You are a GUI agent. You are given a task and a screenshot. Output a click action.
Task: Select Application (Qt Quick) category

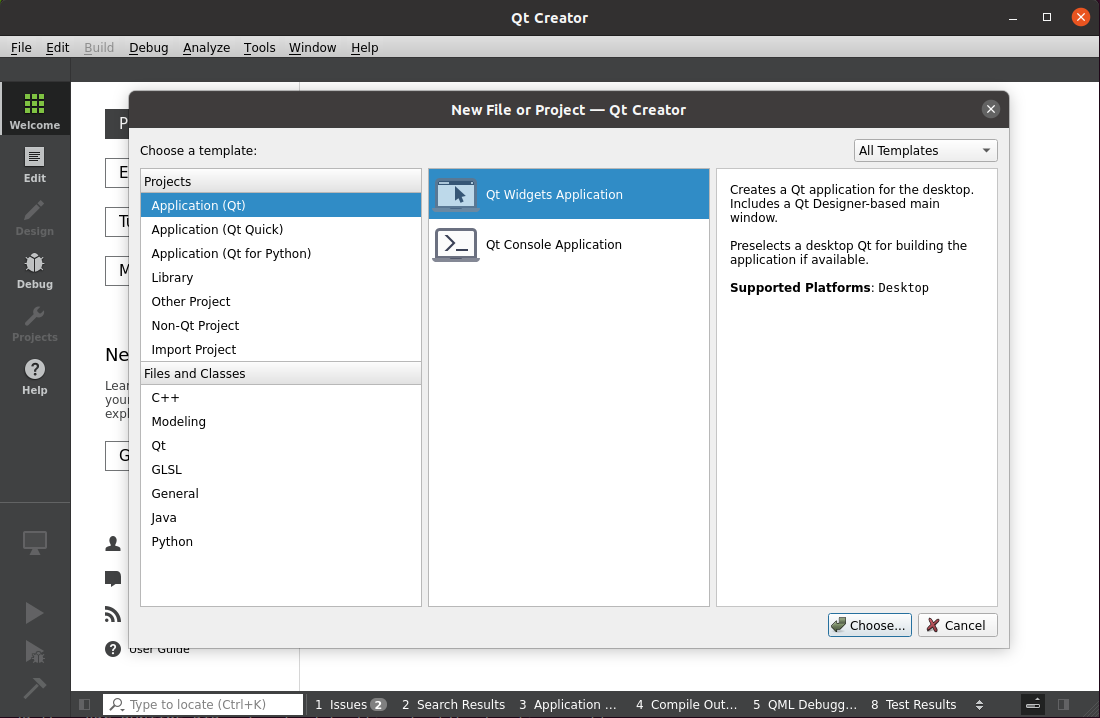(x=281, y=230)
